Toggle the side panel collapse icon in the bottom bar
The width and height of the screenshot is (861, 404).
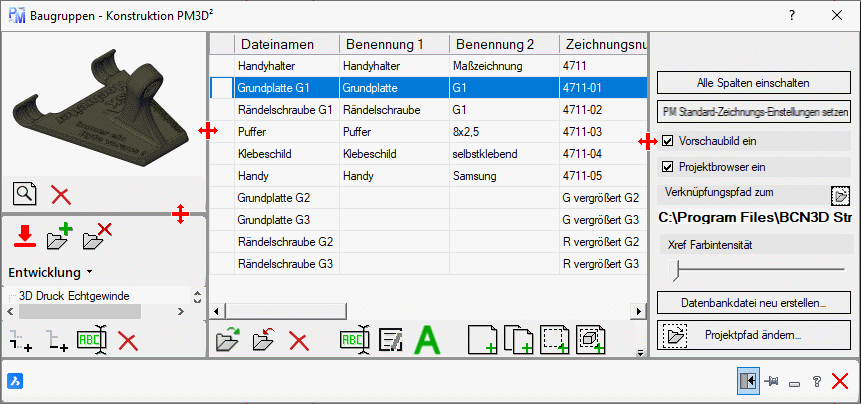[x=746, y=381]
